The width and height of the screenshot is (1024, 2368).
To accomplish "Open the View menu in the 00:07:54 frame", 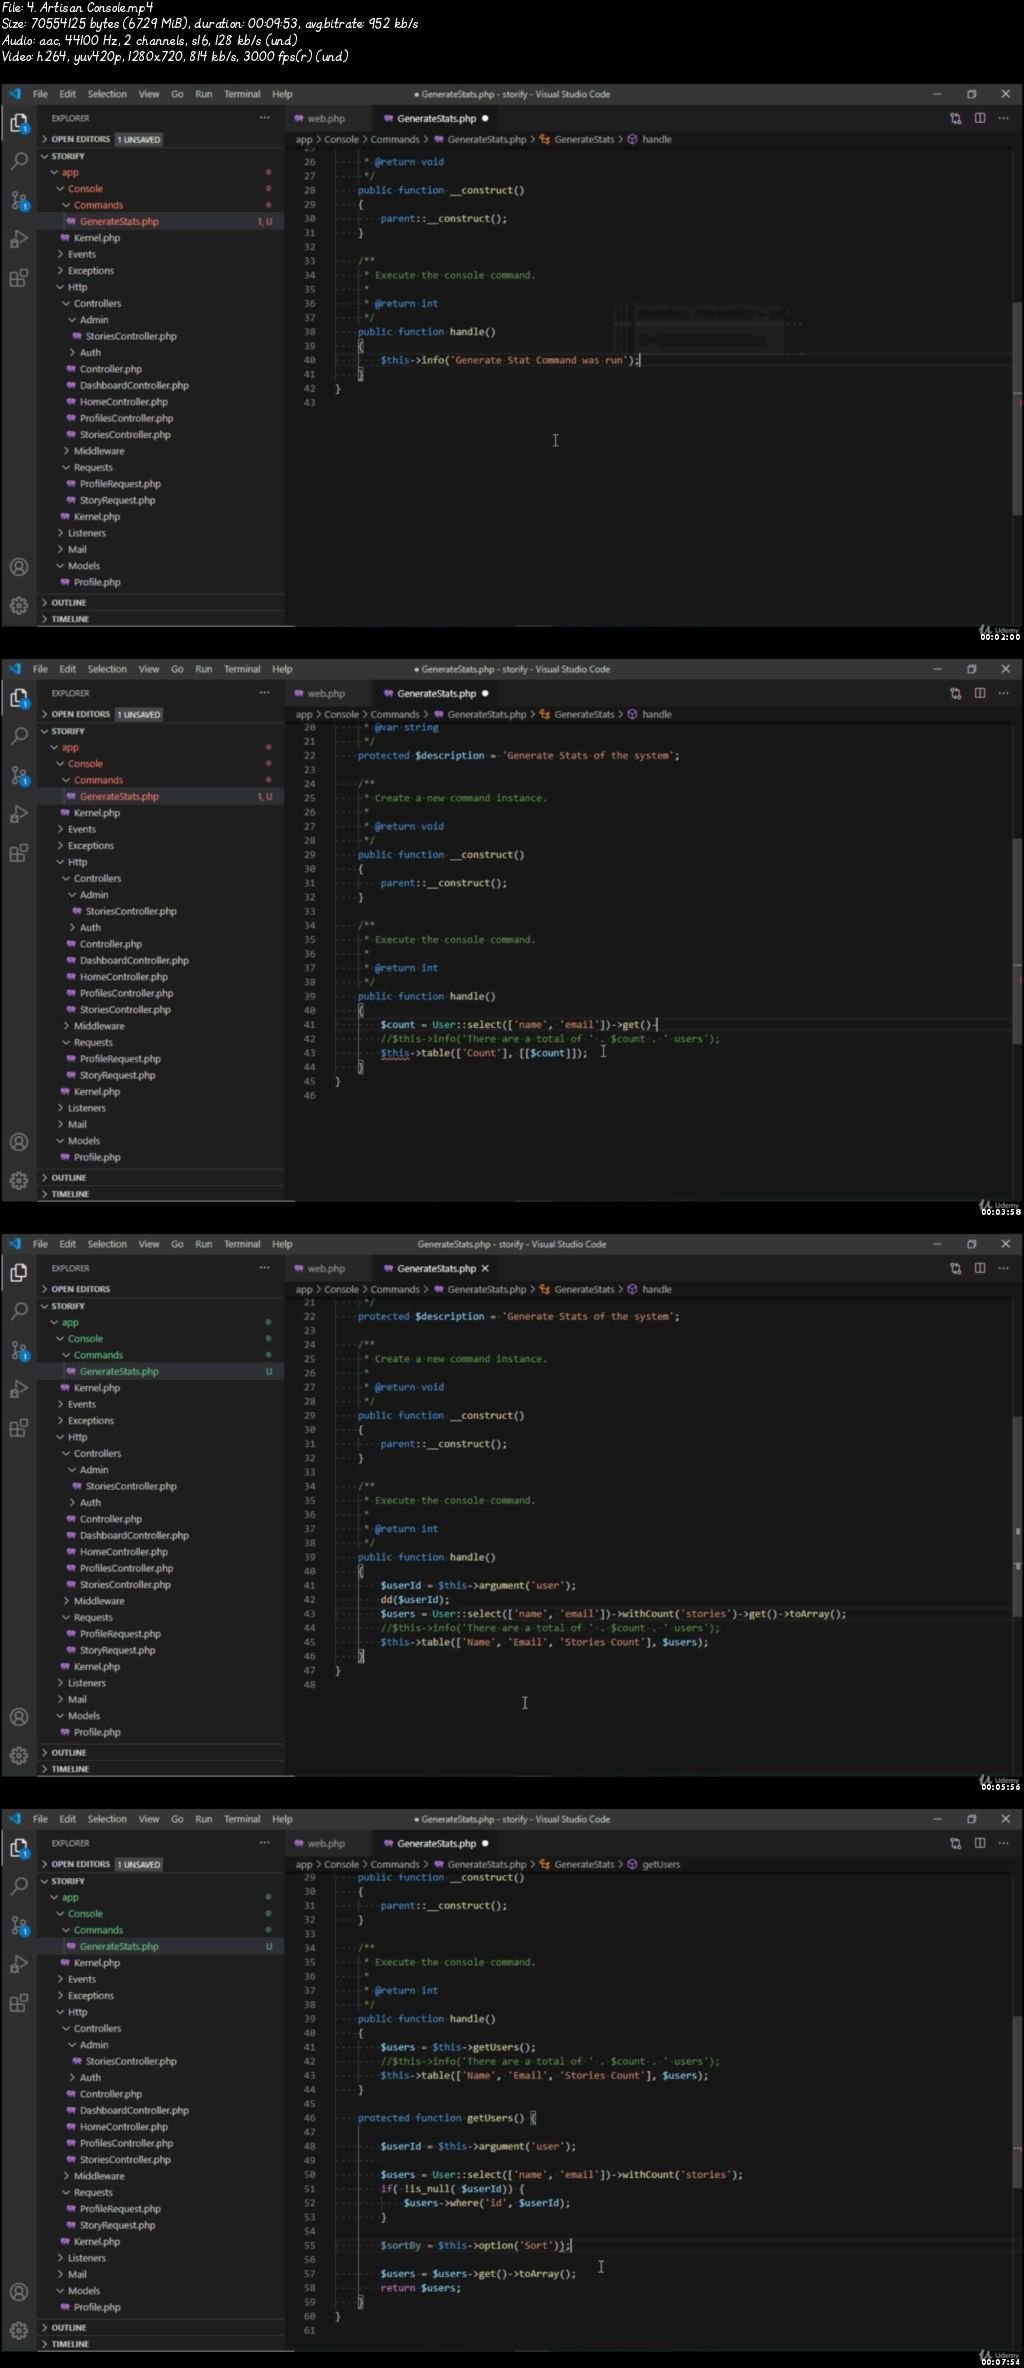I will [x=149, y=1819].
